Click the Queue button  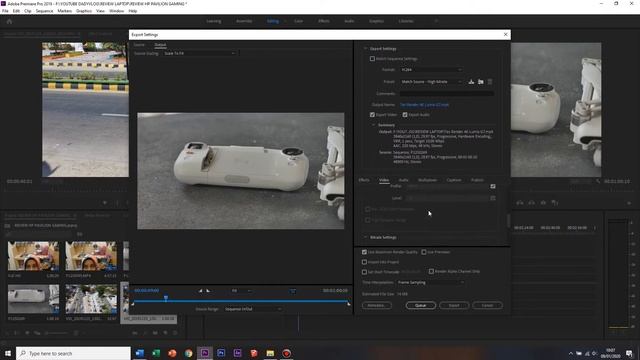click(x=421, y=305)
